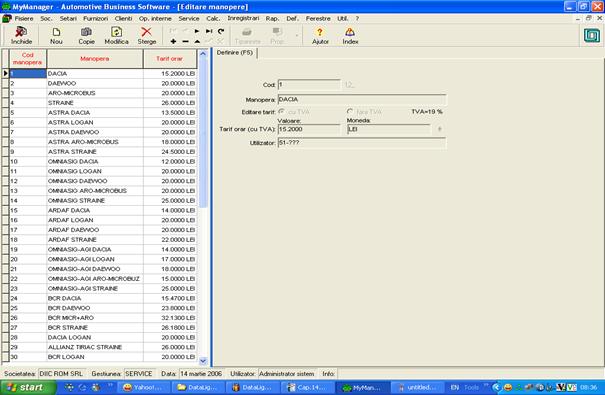
Task: Select the fara TVA radio option
Action: [350, 111]
